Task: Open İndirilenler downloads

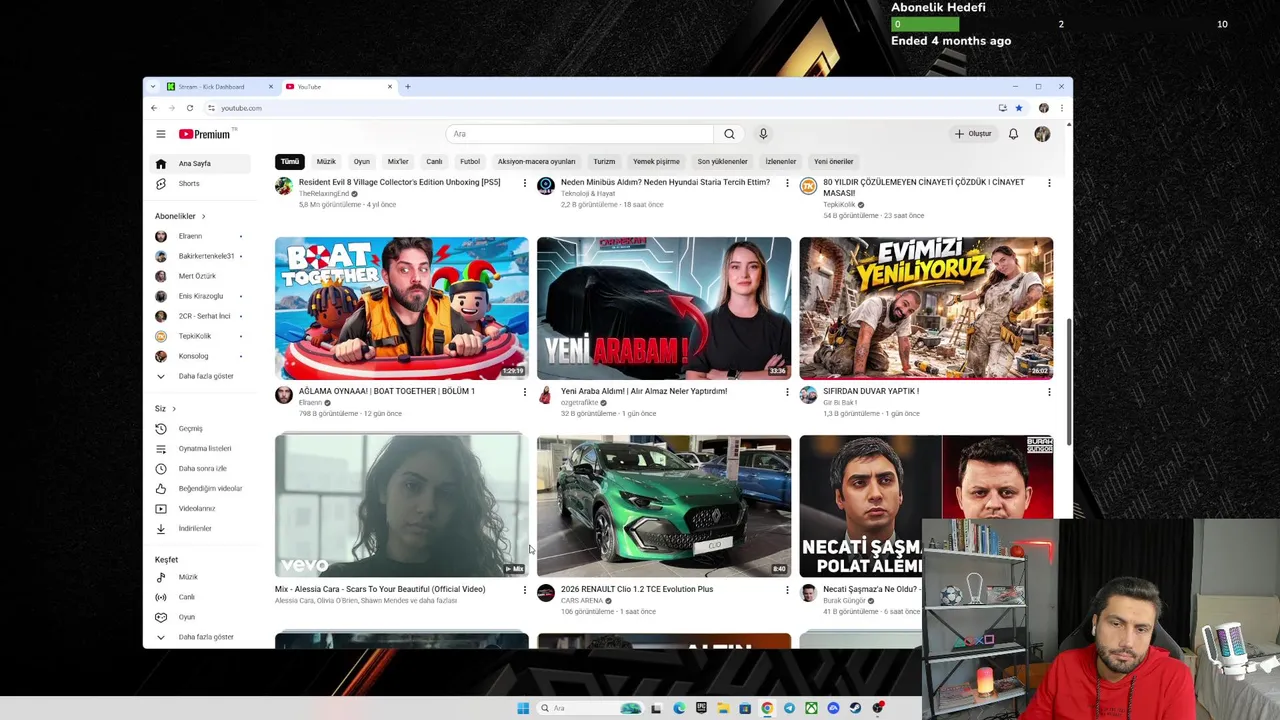Action: click(195, 528)
